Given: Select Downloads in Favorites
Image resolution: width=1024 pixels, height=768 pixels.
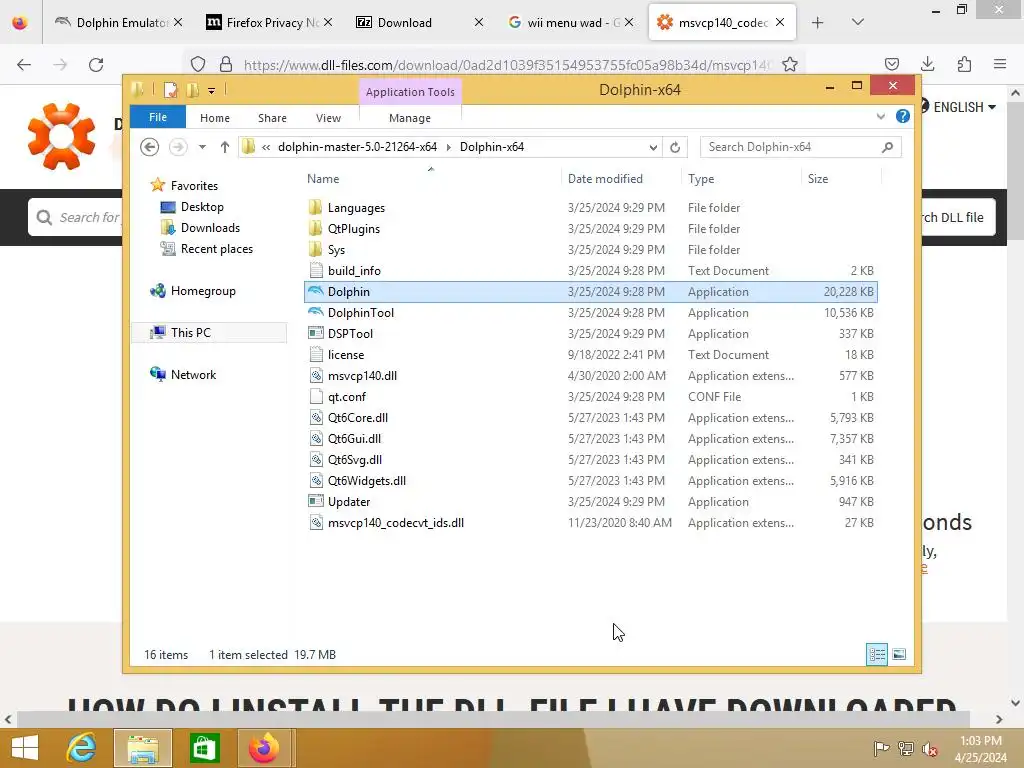Looking at the screenshot, I should (x=210, y=228).
